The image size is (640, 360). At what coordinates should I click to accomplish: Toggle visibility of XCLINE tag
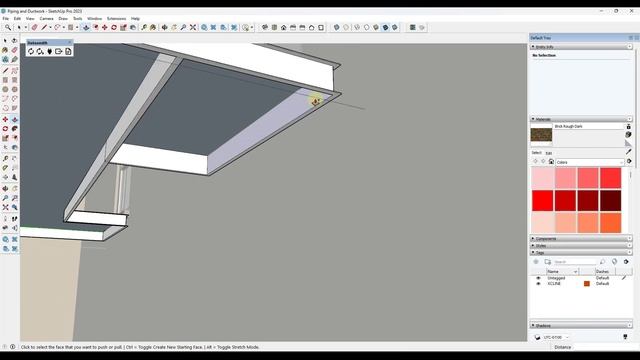point(538,284)
